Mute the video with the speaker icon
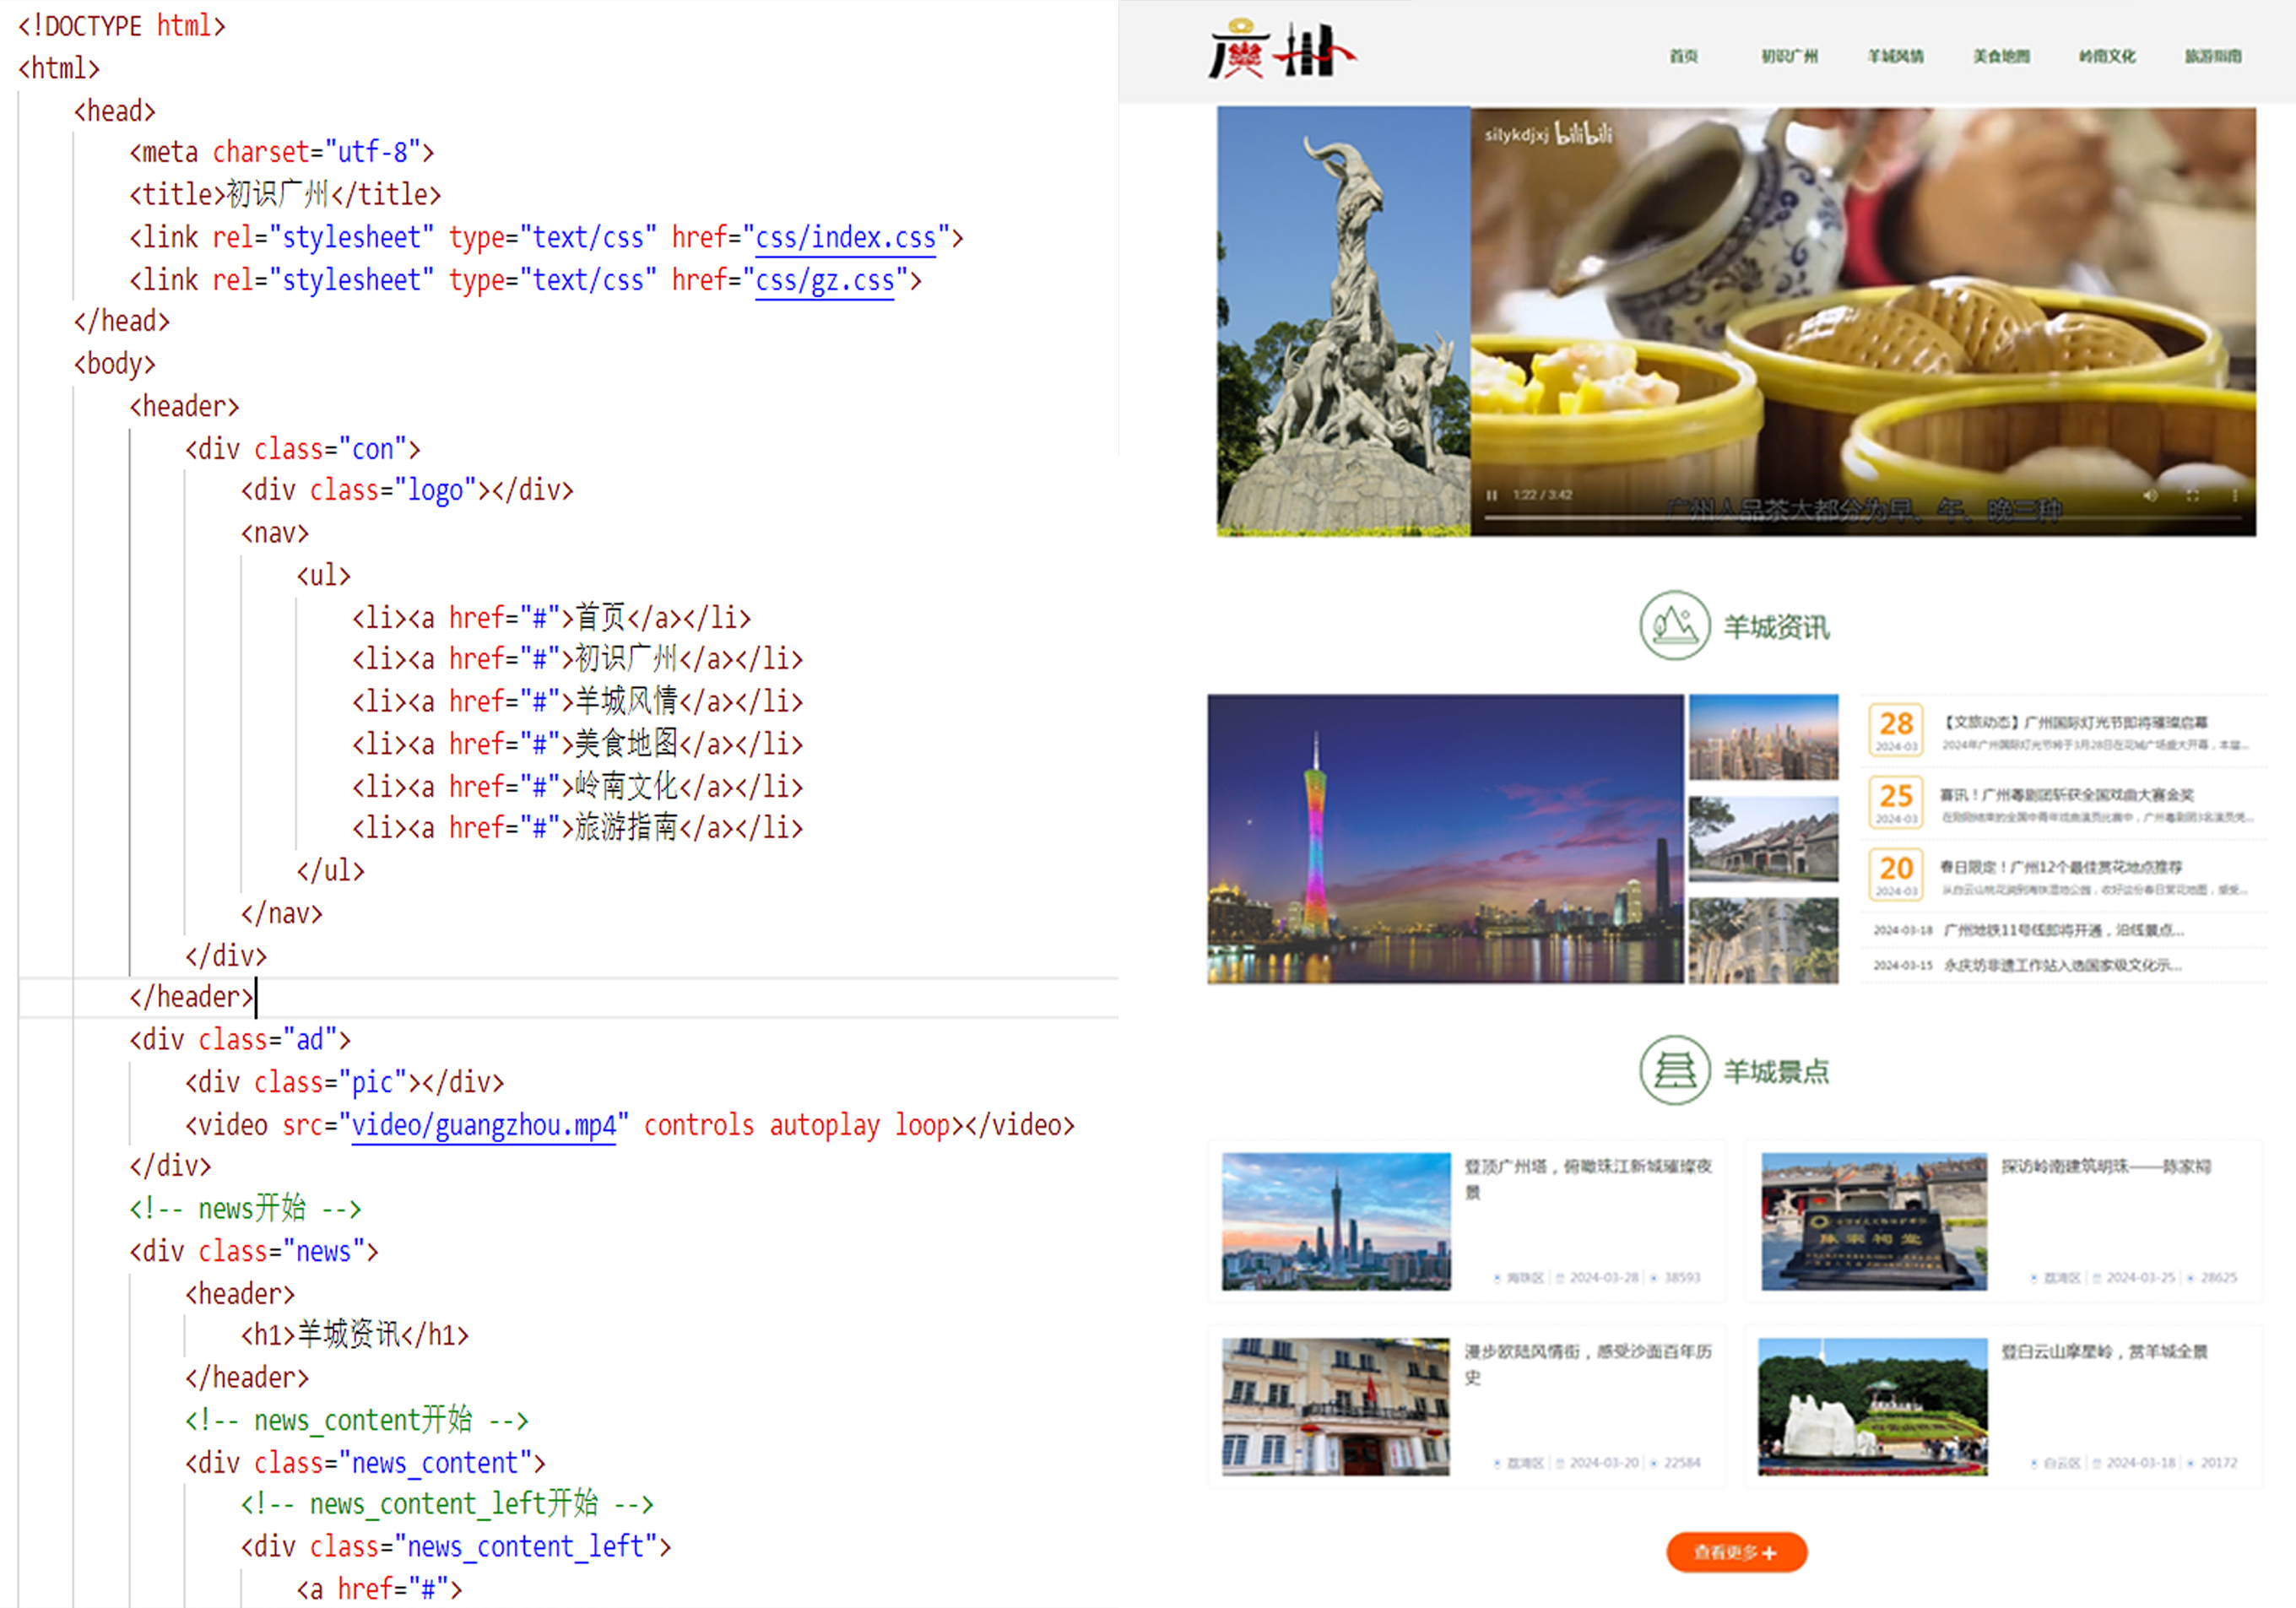Viewport: 2296px width, 1608px height. (2150, 495)
